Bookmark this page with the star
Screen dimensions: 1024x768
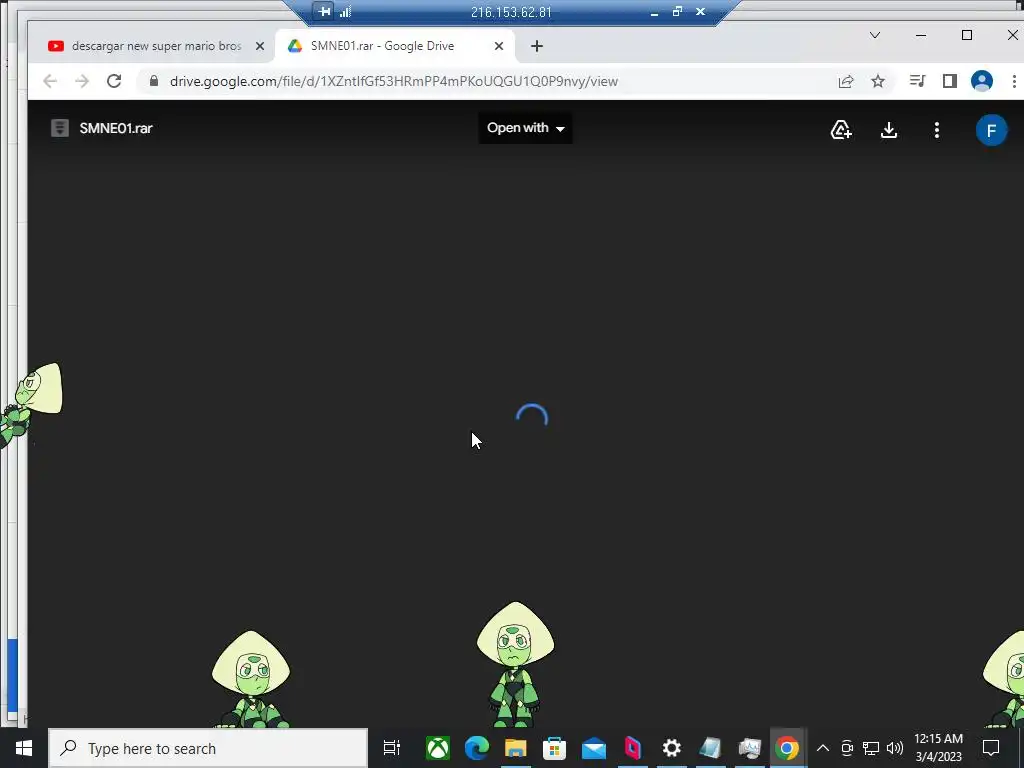click(x=878, y=81)
